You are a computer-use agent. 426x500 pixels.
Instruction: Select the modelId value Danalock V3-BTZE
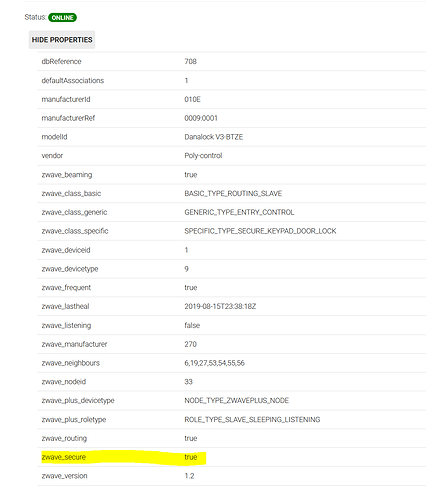click(x=214, y=137)
